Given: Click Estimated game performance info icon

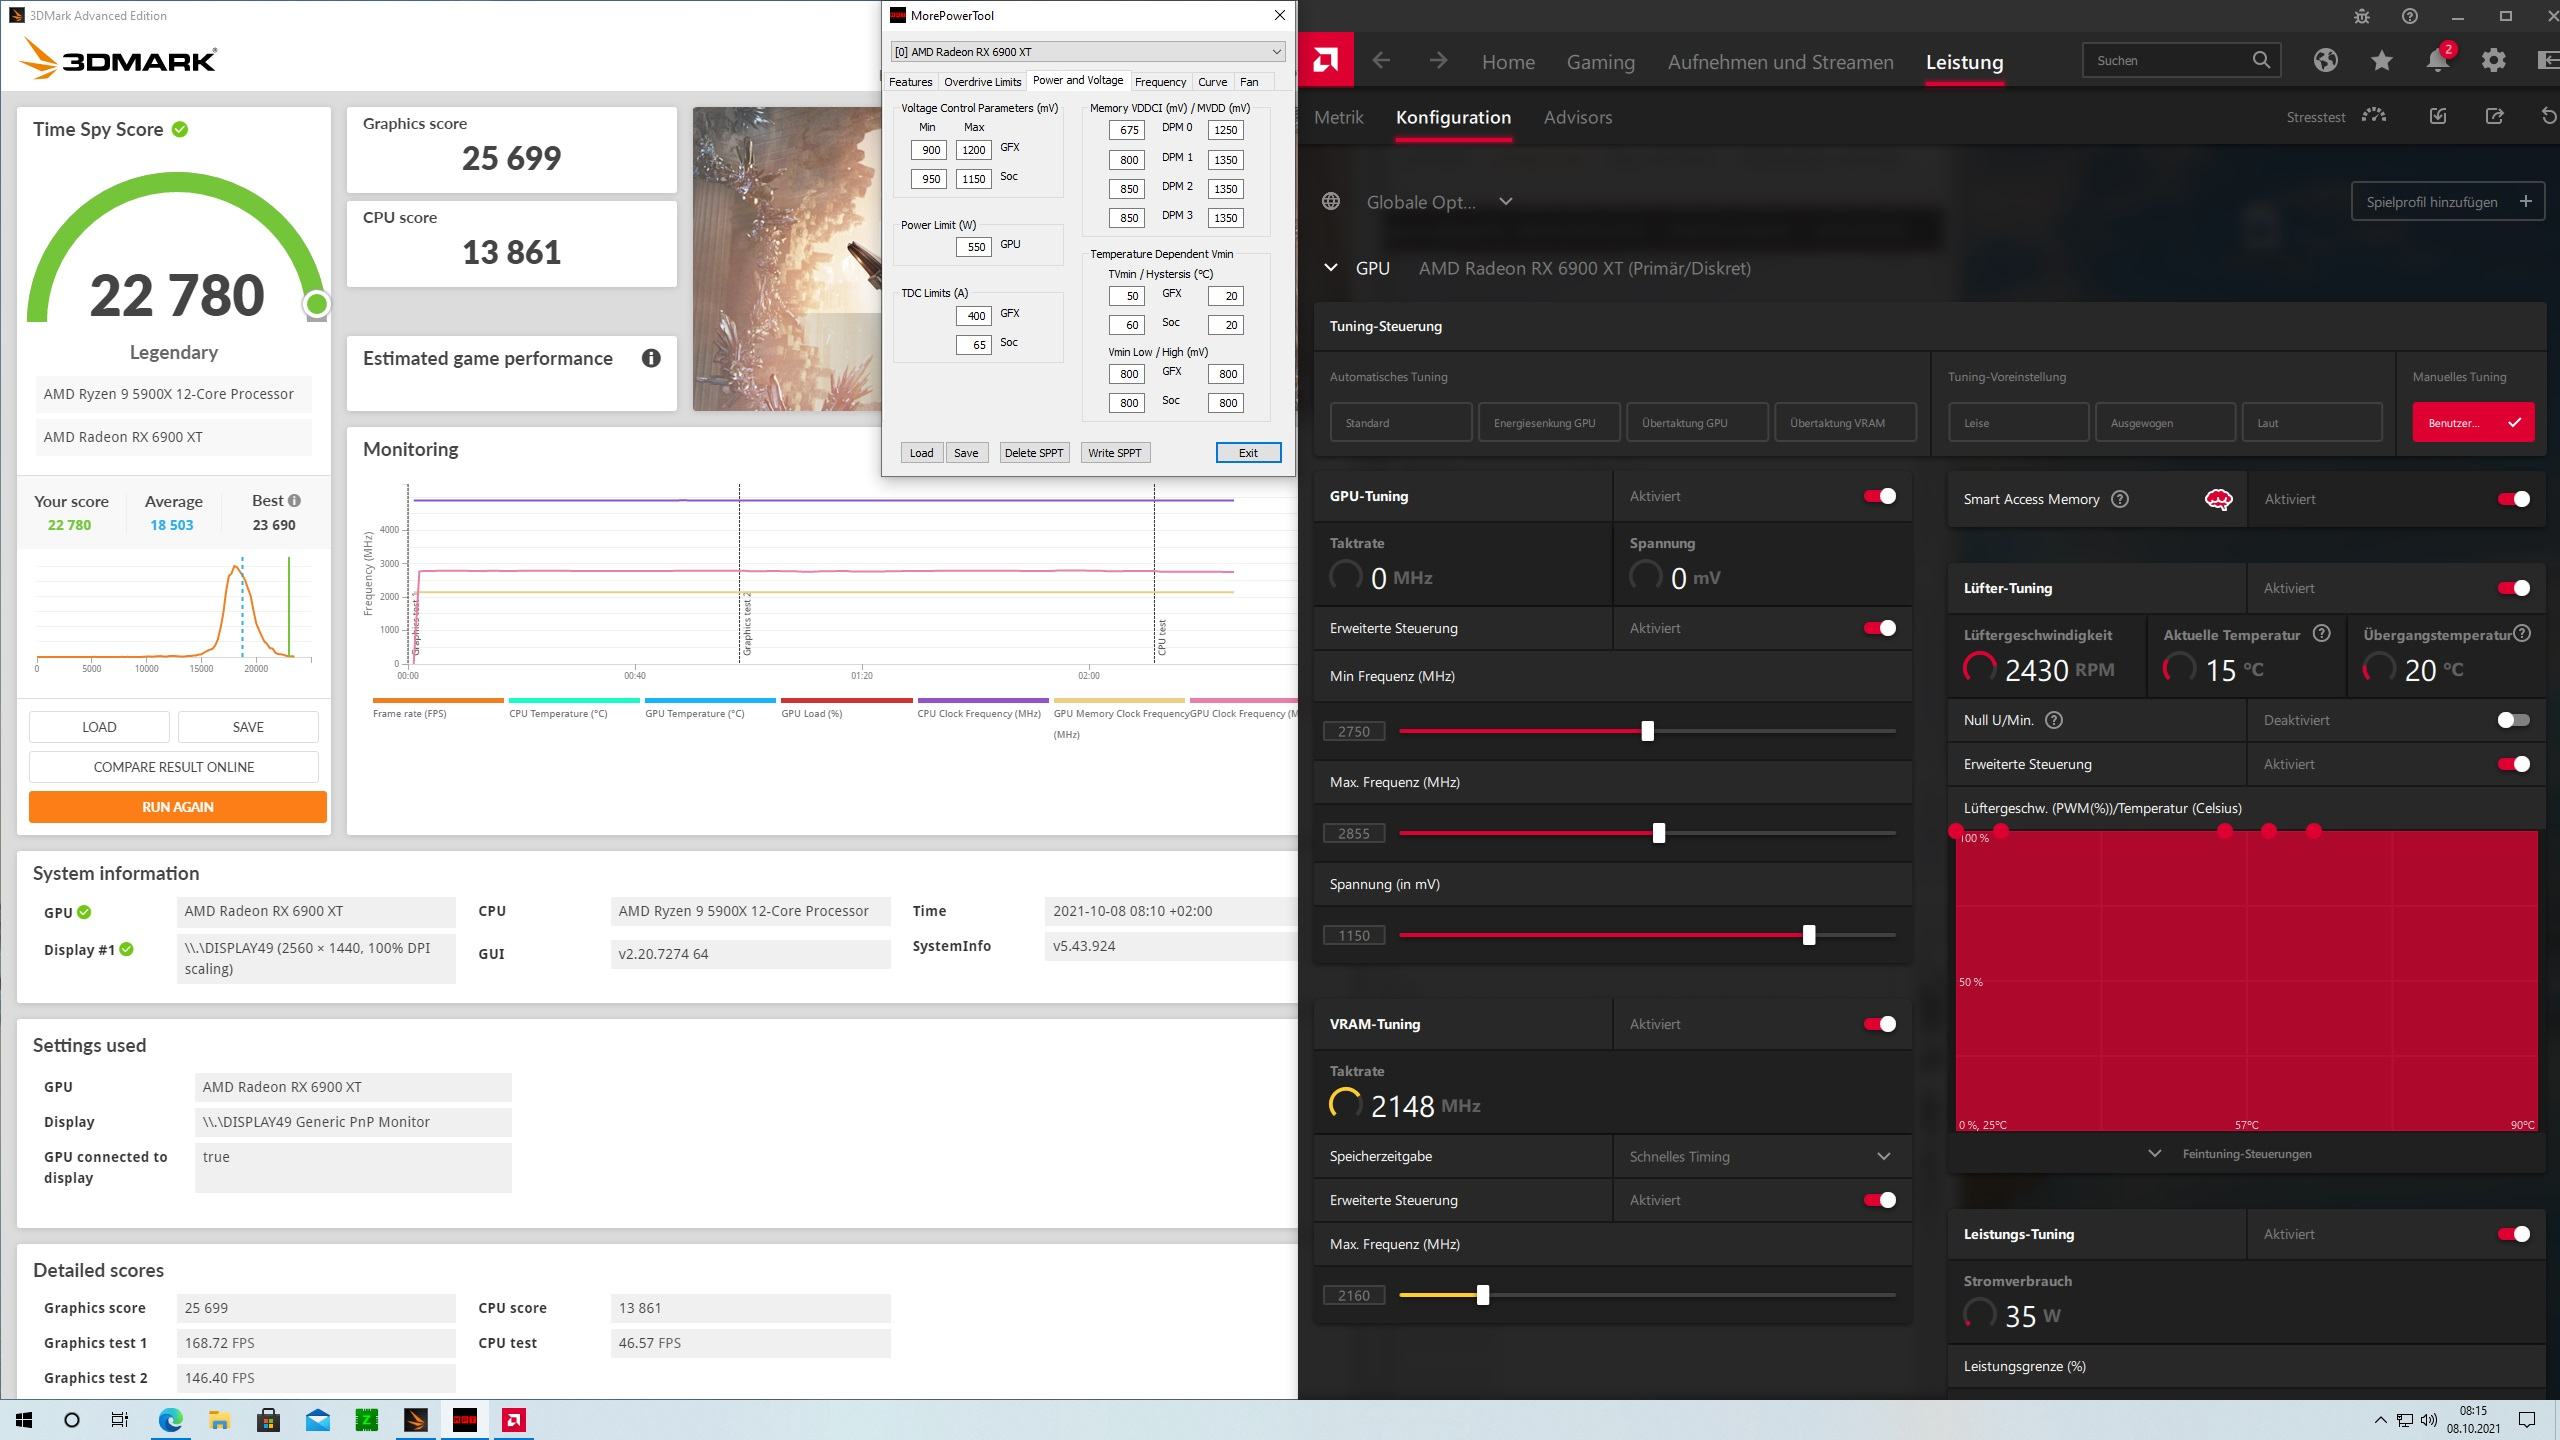Looking at the screenshot, I should point(651,358).
